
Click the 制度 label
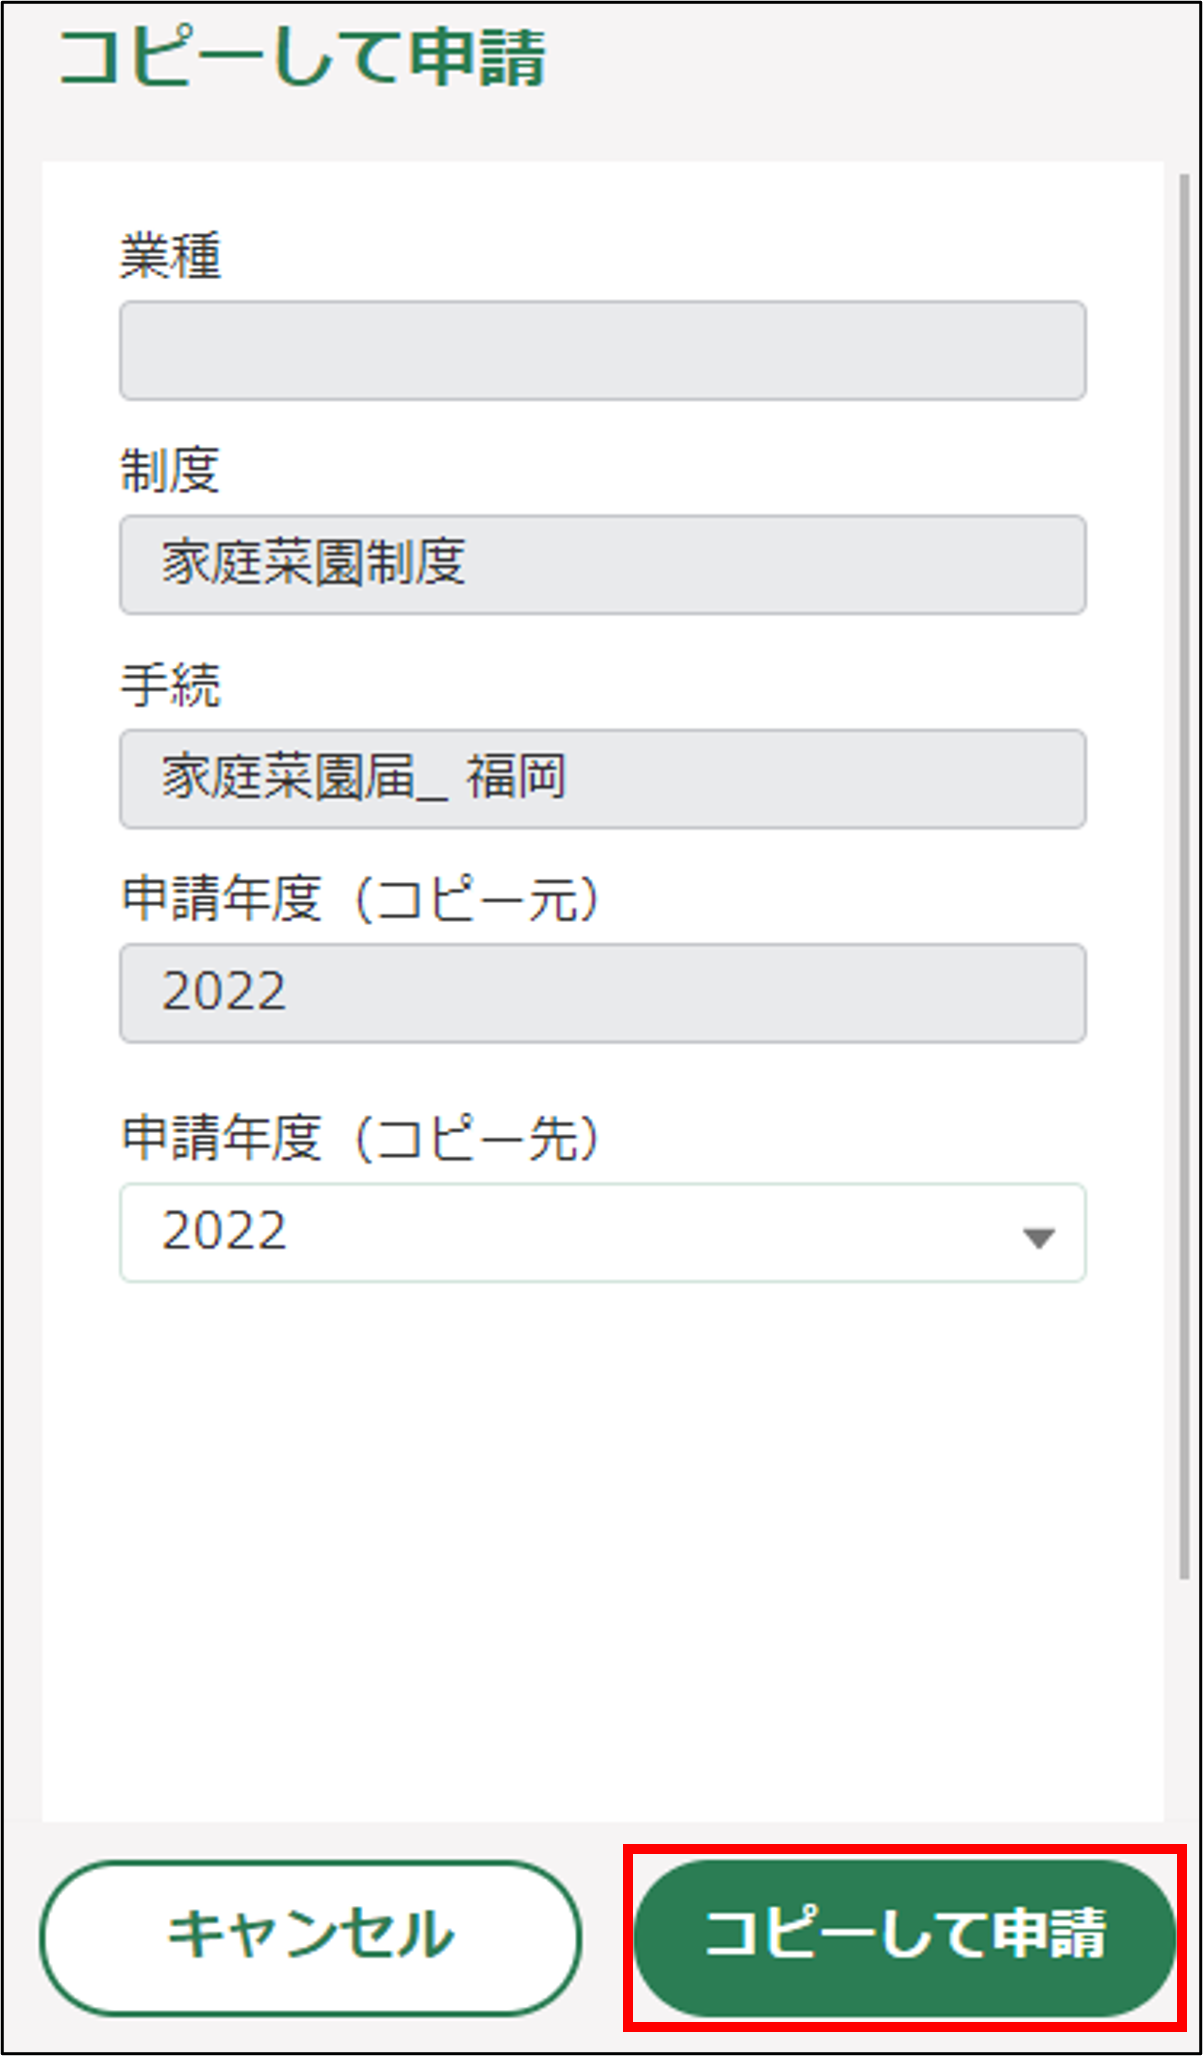click(x=170, y=470)
